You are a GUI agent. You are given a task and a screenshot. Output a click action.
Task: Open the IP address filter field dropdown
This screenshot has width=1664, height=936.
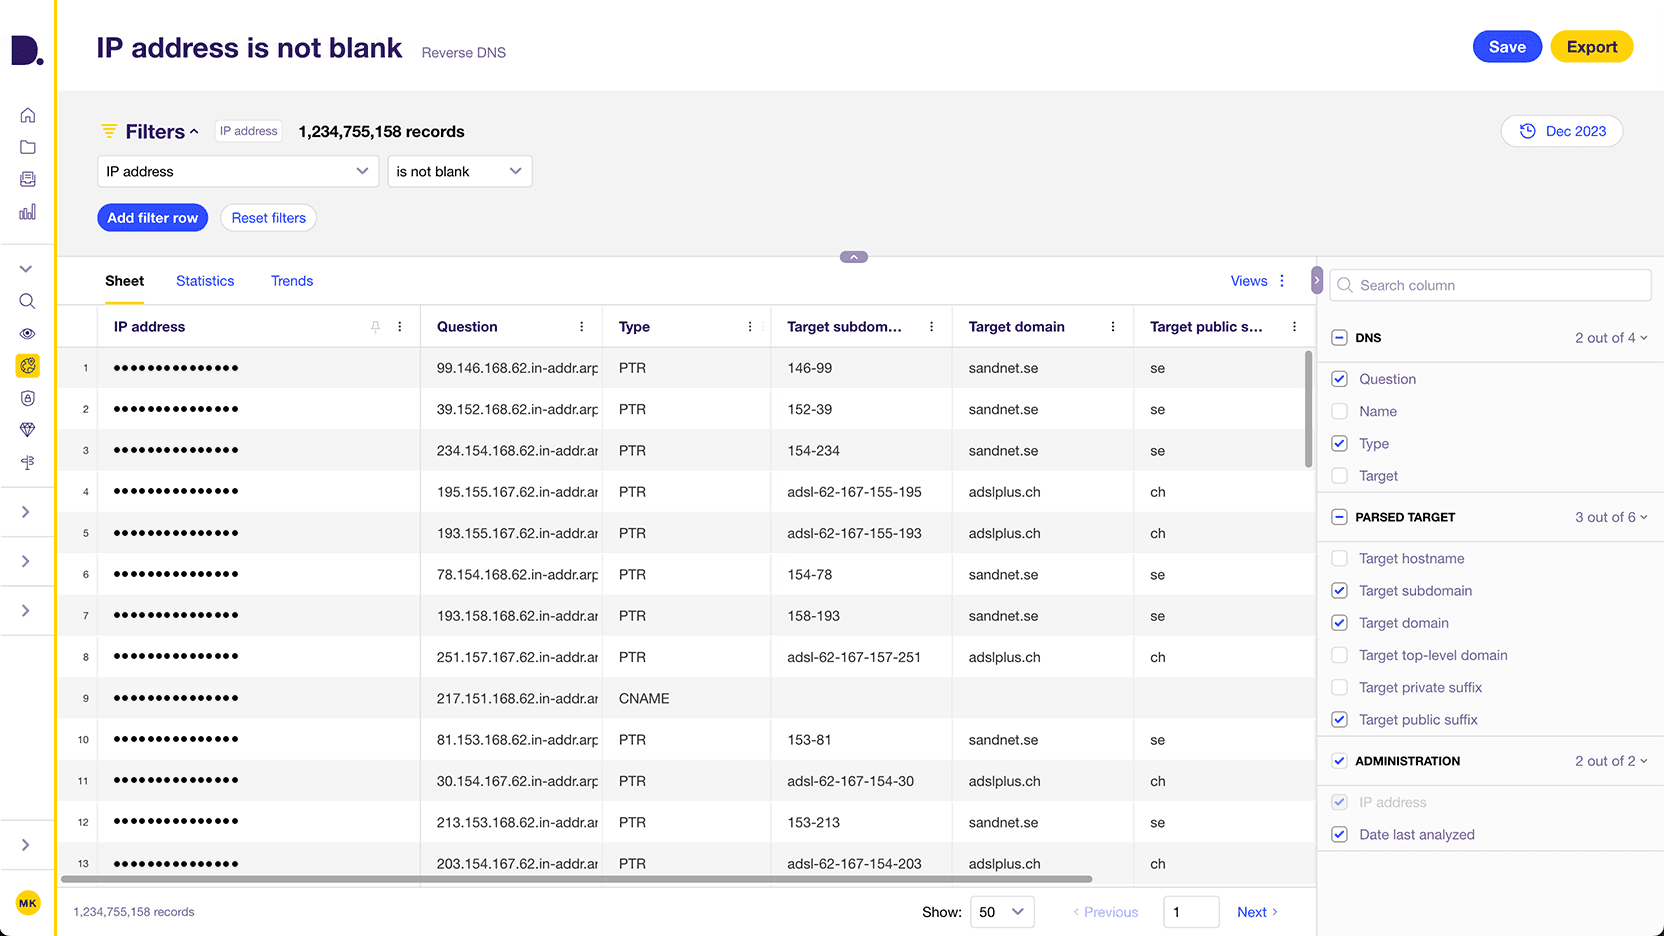238,171
